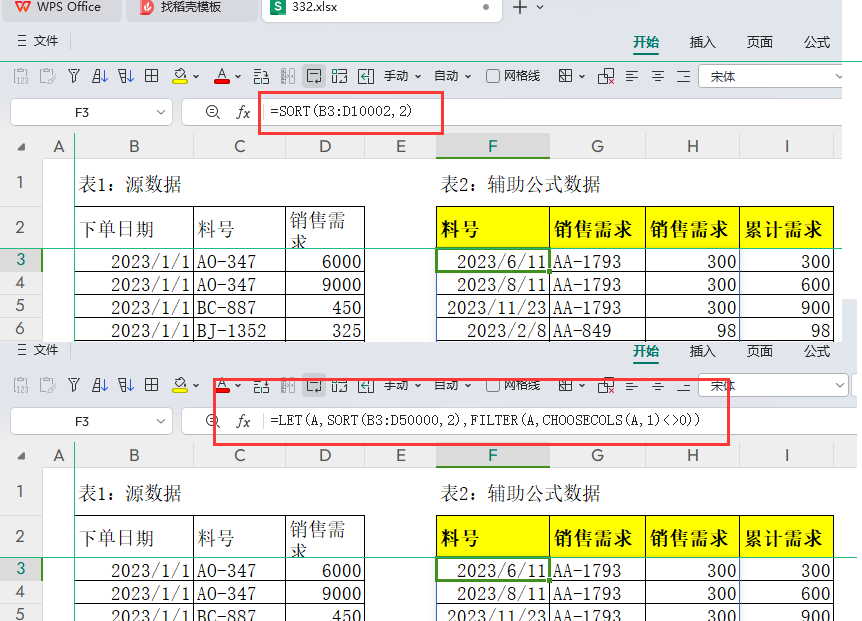This screenshot has width=862, height=621.
Task: Click the zoom magnifier beside fx, SORT formula window
Action: [x=213, y=112]
